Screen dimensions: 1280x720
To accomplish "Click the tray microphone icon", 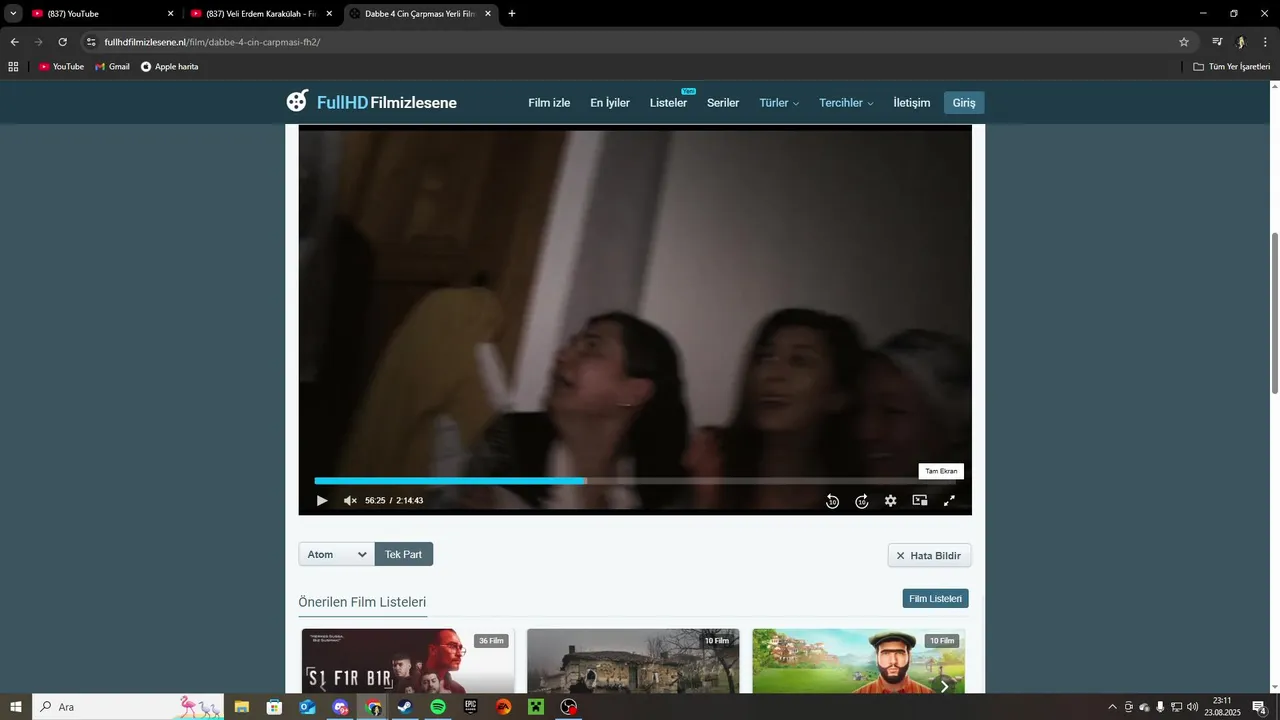I will [x=1160, y=707].
